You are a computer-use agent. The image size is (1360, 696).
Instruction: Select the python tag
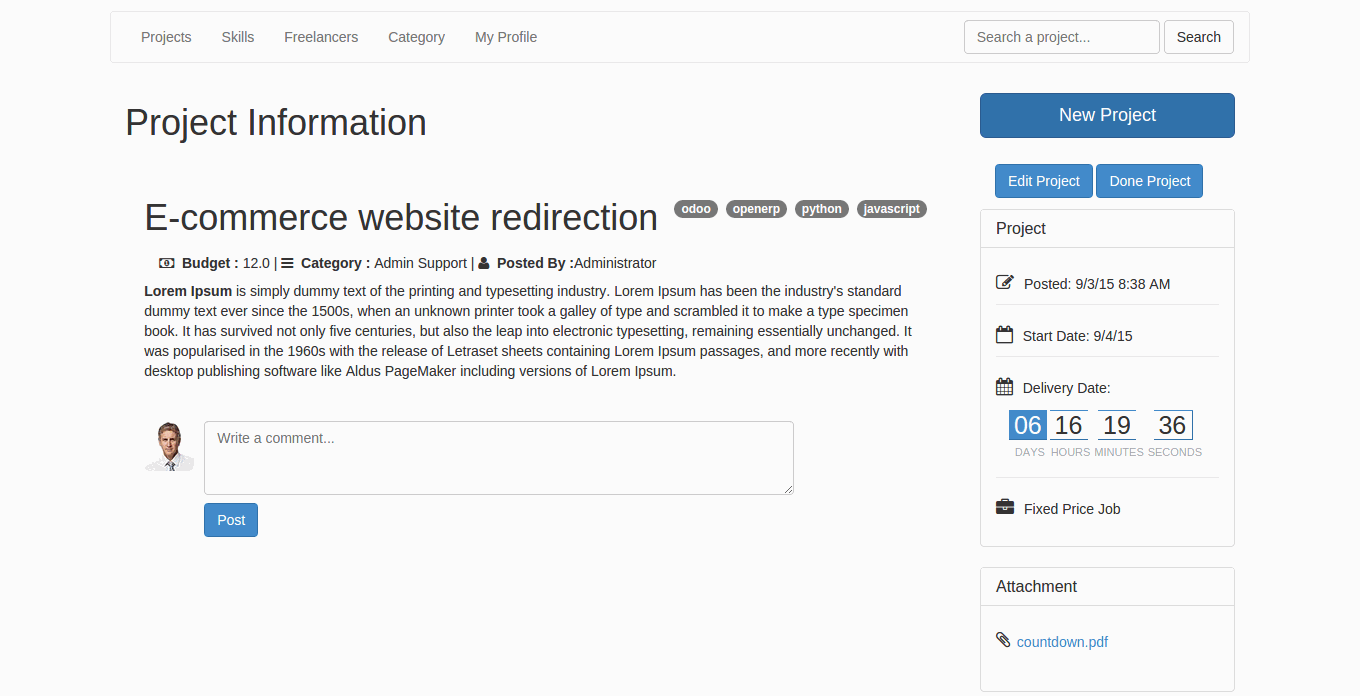tap(822, 209)
